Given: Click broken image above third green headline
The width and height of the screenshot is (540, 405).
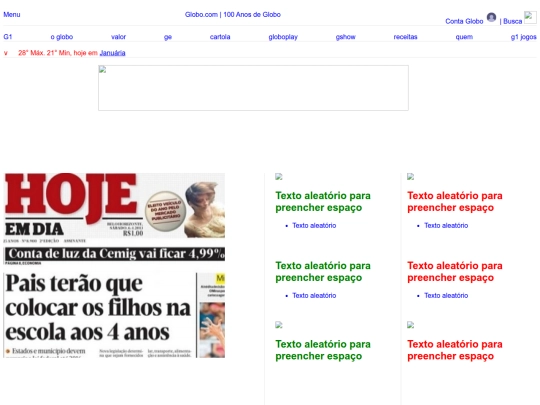Looking at the screenshot, I should tap(279, 325).
